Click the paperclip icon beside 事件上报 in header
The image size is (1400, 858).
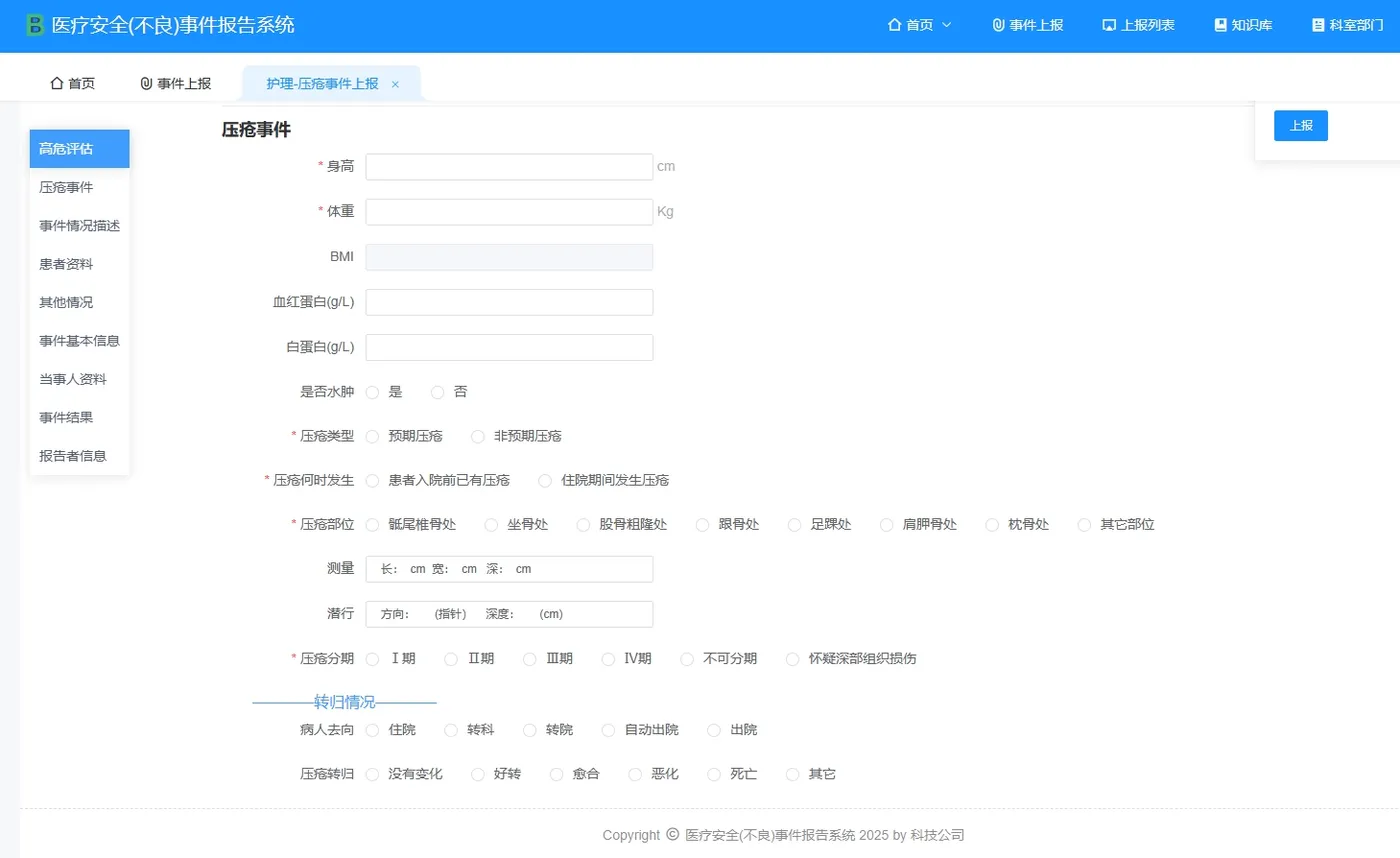coord(998,25)
